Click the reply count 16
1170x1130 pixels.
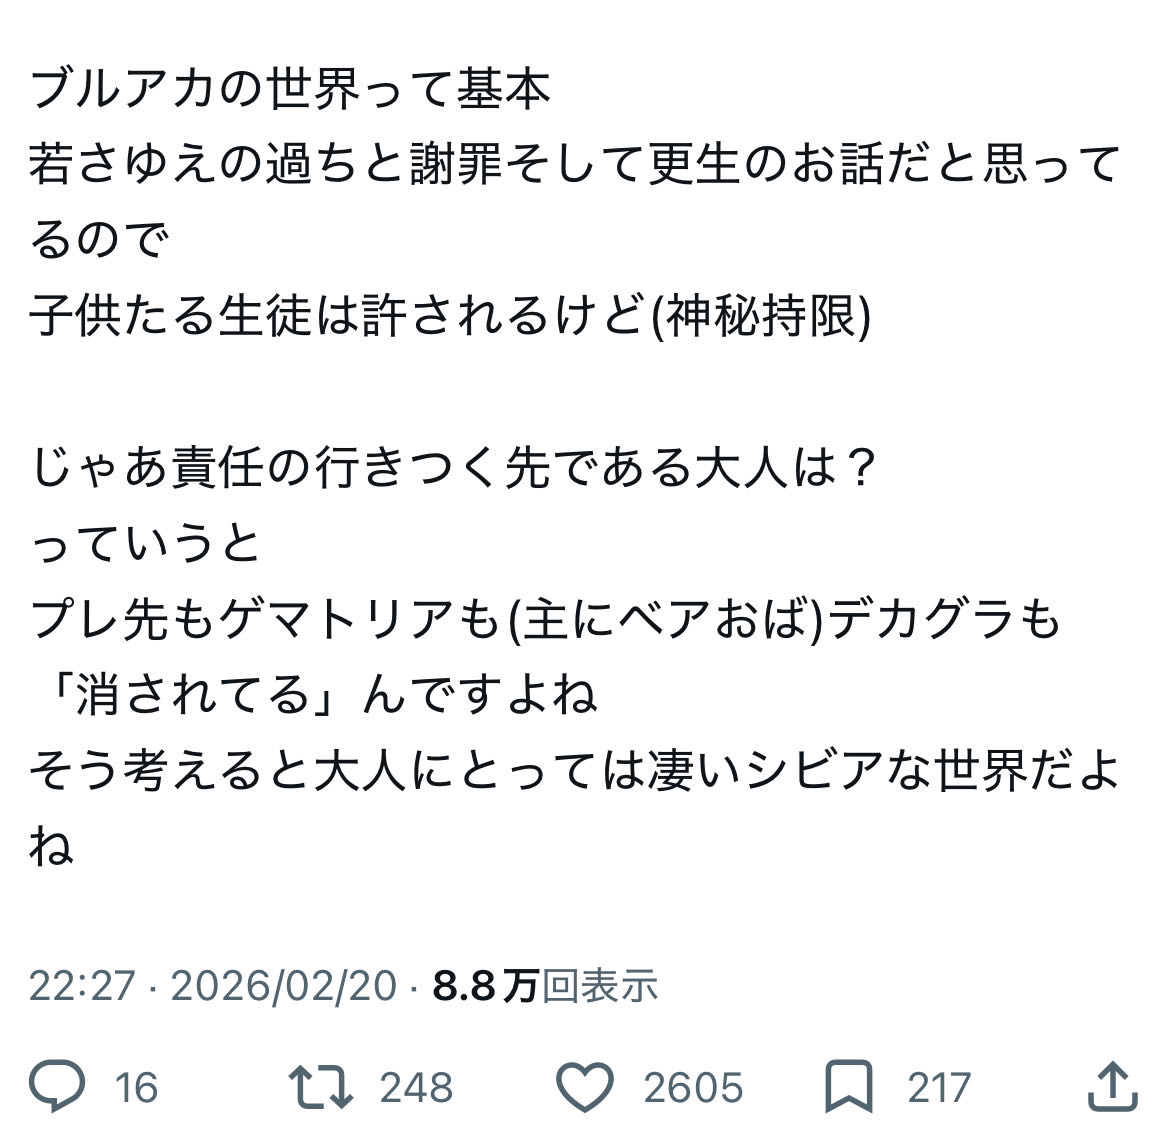(x=136, y=1087)
